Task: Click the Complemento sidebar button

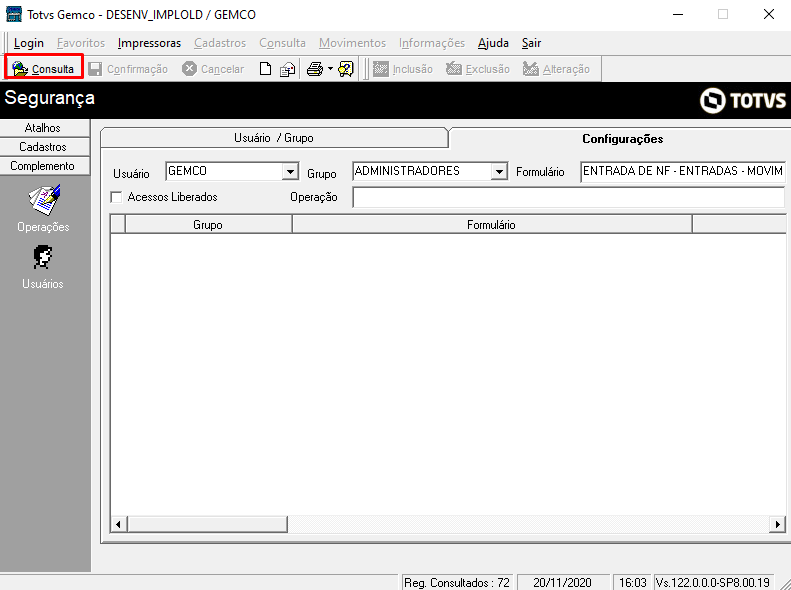Action: click(44, 166)
